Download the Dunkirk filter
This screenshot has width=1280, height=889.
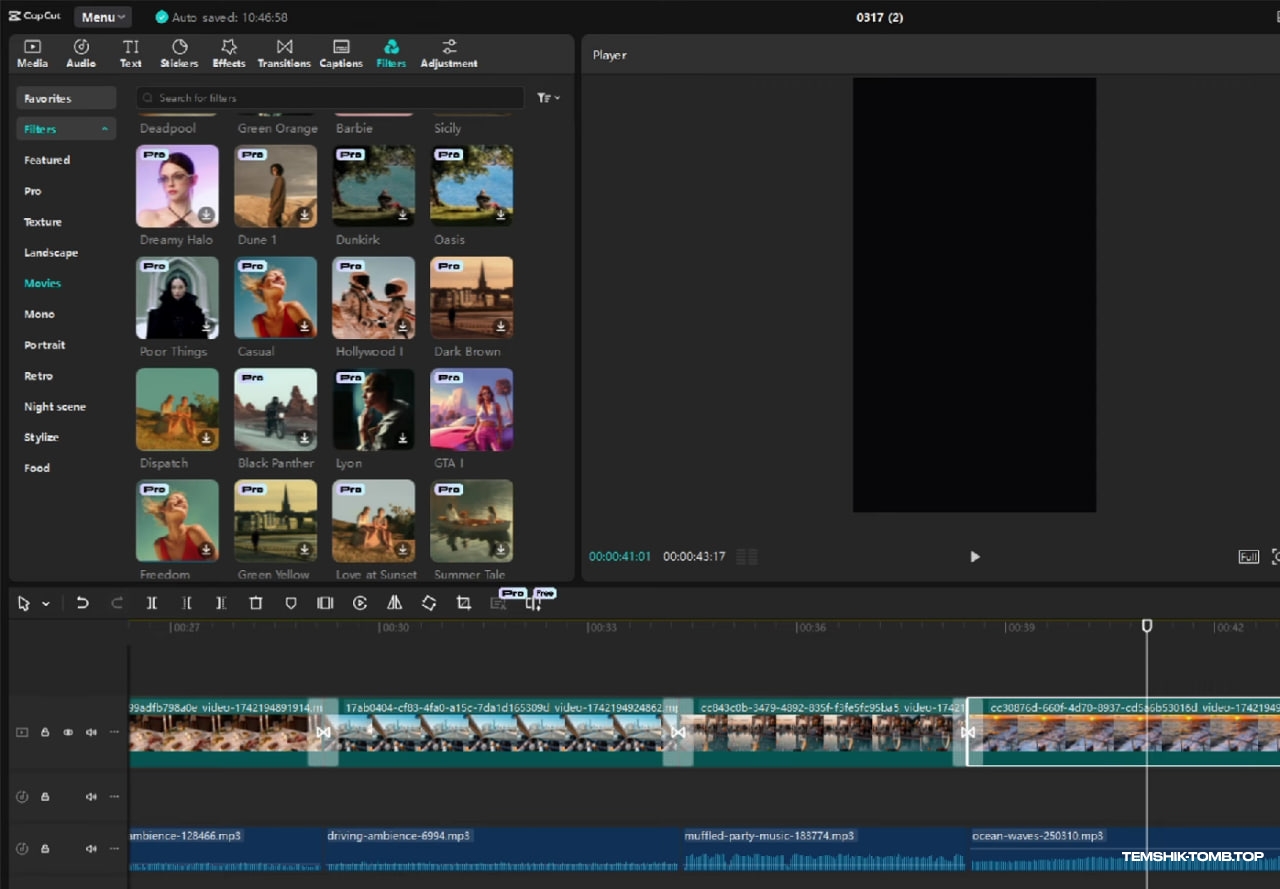(x=403, y=215)
